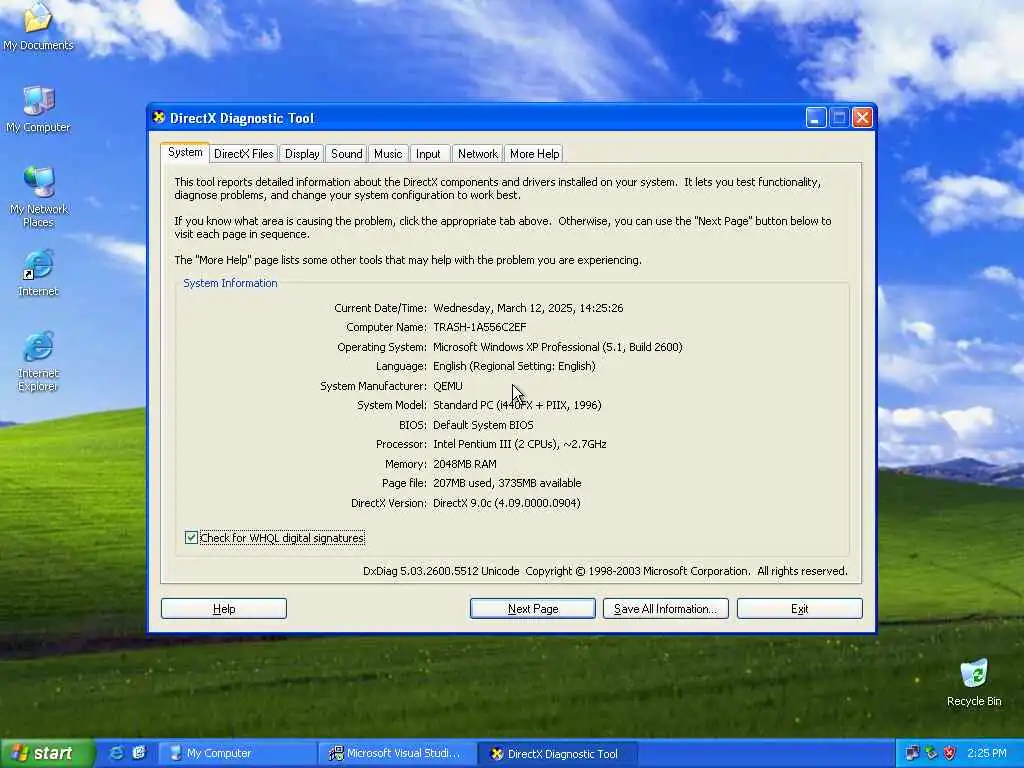Click the computer name TRASH-1A556C2EF
The image size is (1024, 768).
pyautogui.click(x=479, y=327)
